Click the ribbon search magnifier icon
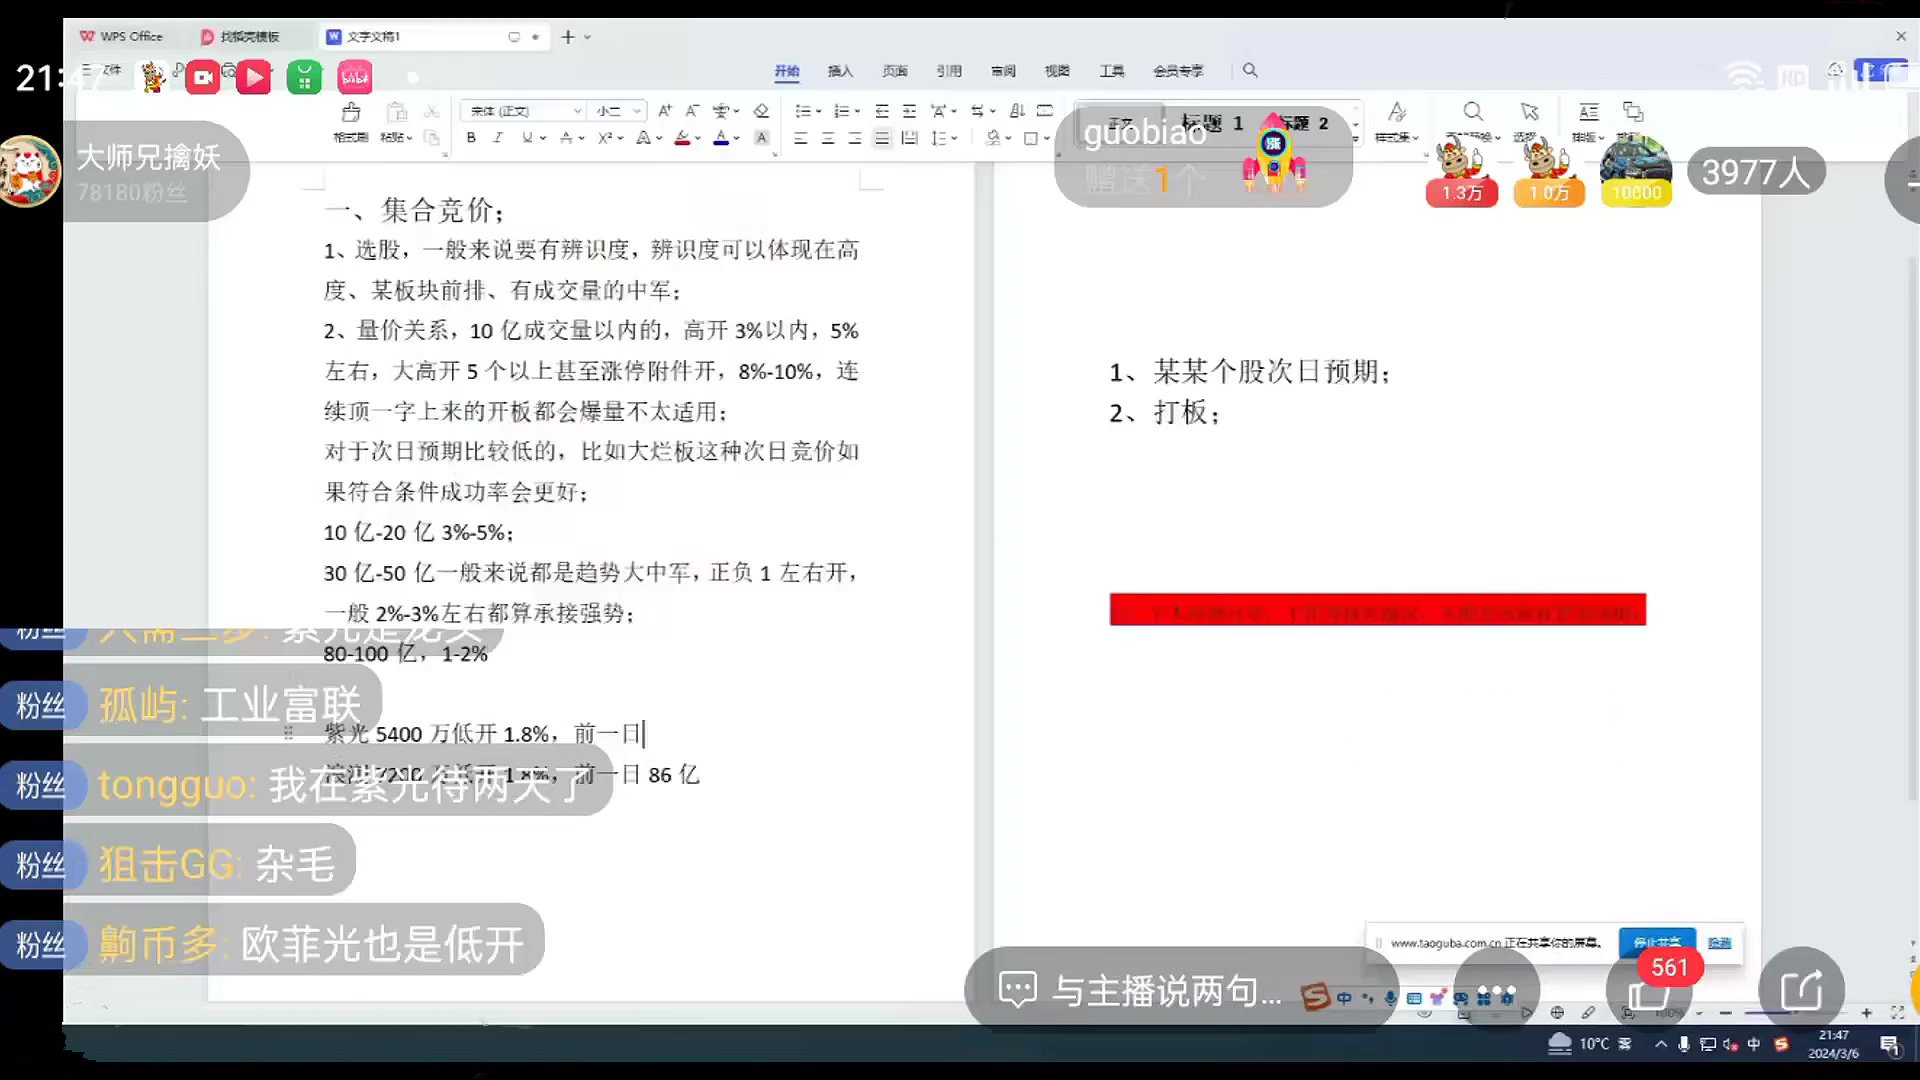1920x1080 pixels. [1250, 71]
